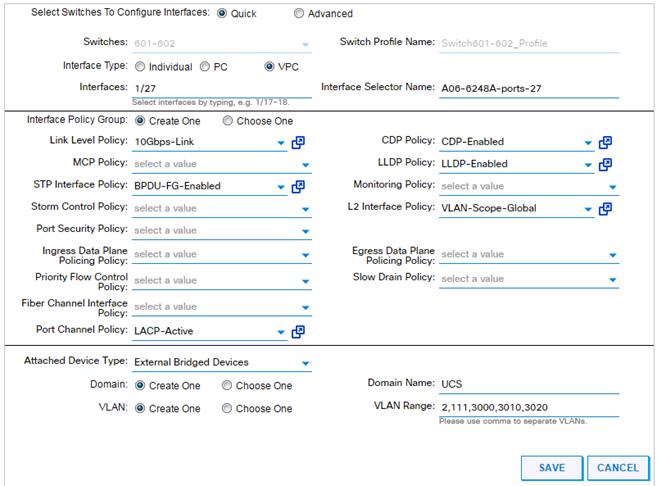The height and width of the screenshot is (486, 657).
Task: Expand the LLDP Policy dropdown
Action: 588,165
